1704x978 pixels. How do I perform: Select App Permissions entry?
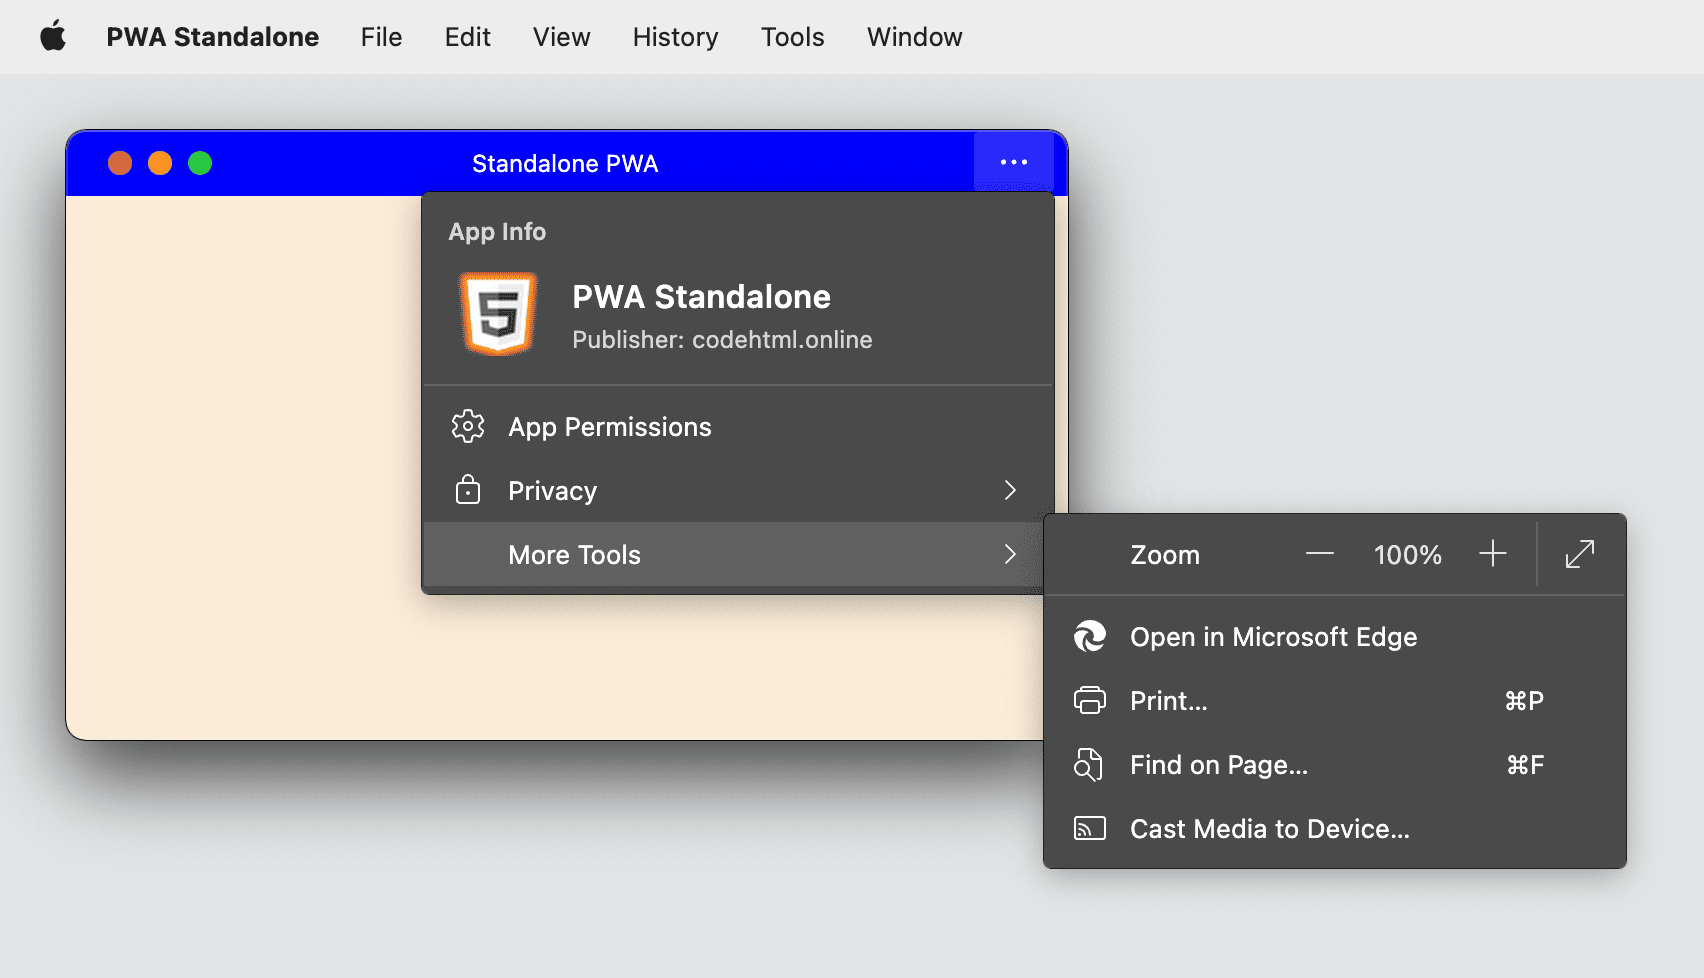pyautogui.click(x=609, y=426)
